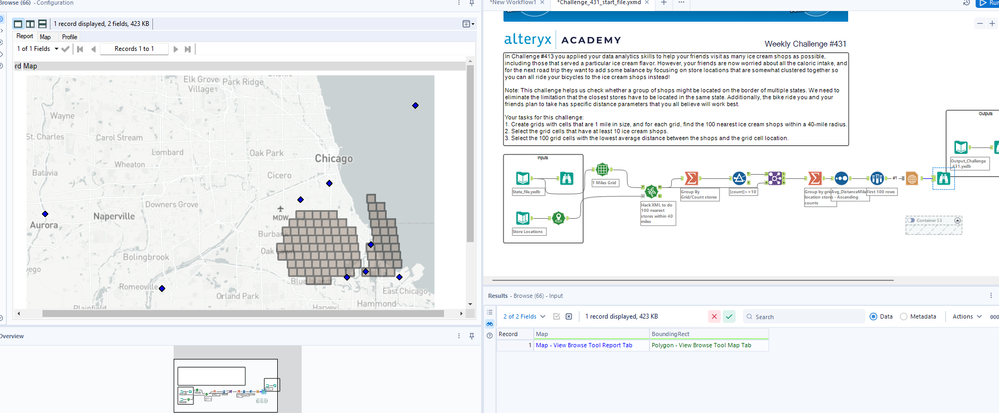The width and height of the screenshot is (999, 413).
Task: Select the highlighted Browse tool on canvas
Action: pyautogui.click(x=944, y=178)
